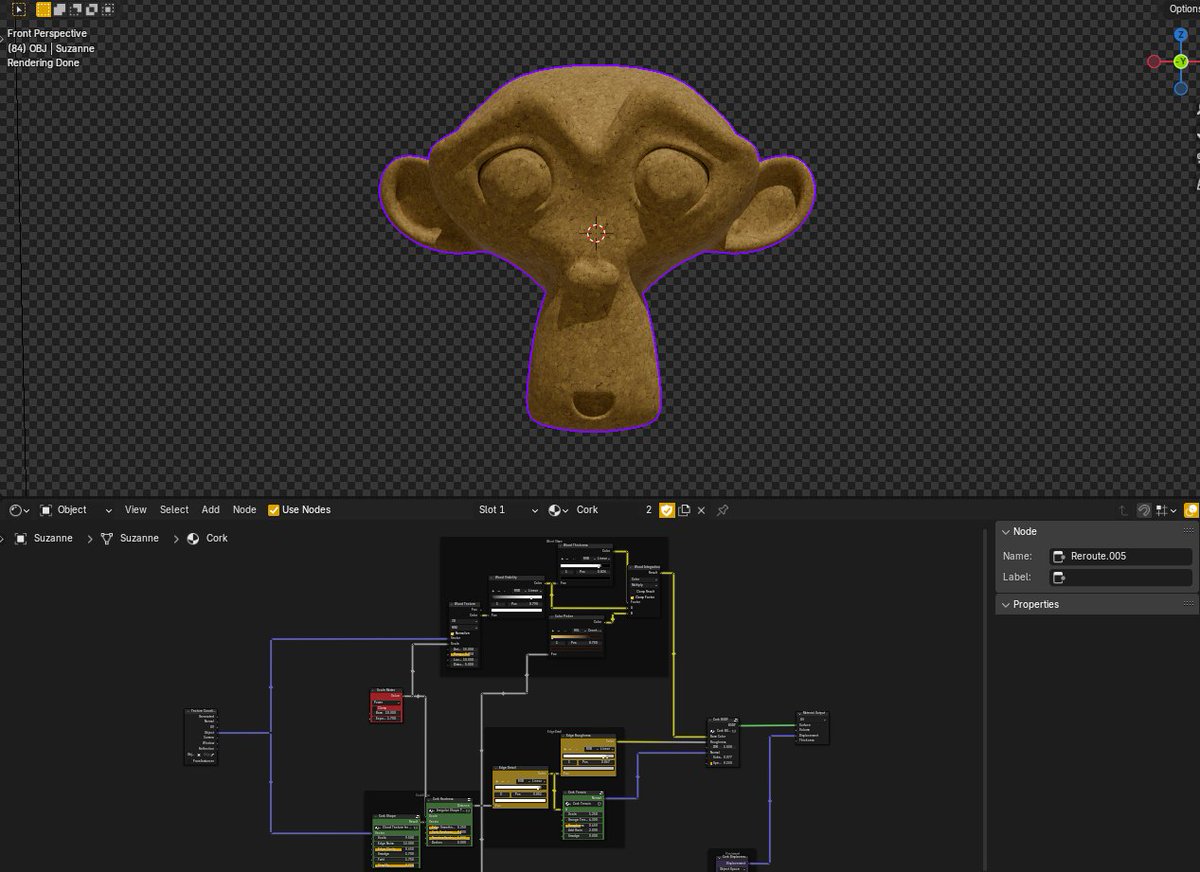Open the Node menu in node editor
This screenshot has height=872, width=1200.
[x=245, y=510]
